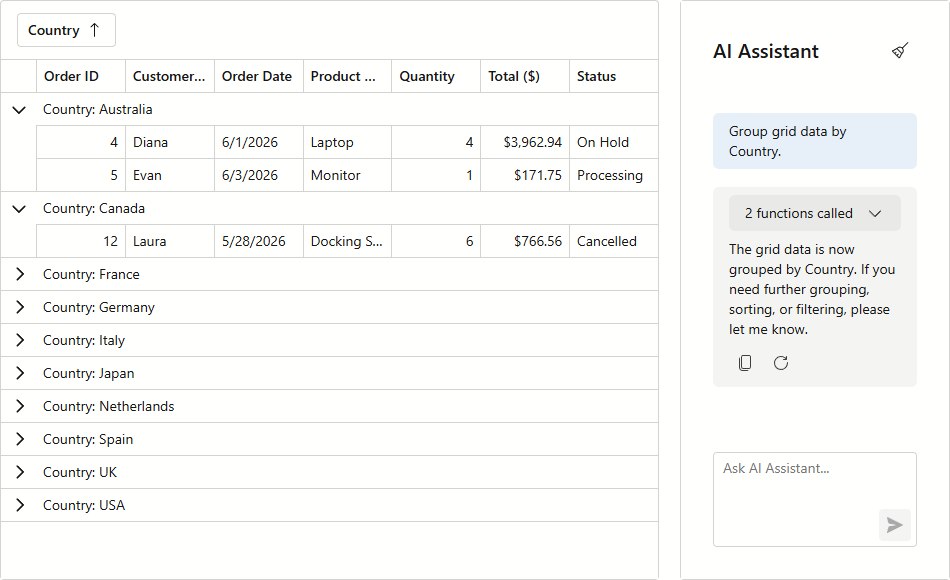Sort by the Total ($) column header
Screen dimensions: 950x580
tap(525, 76)
